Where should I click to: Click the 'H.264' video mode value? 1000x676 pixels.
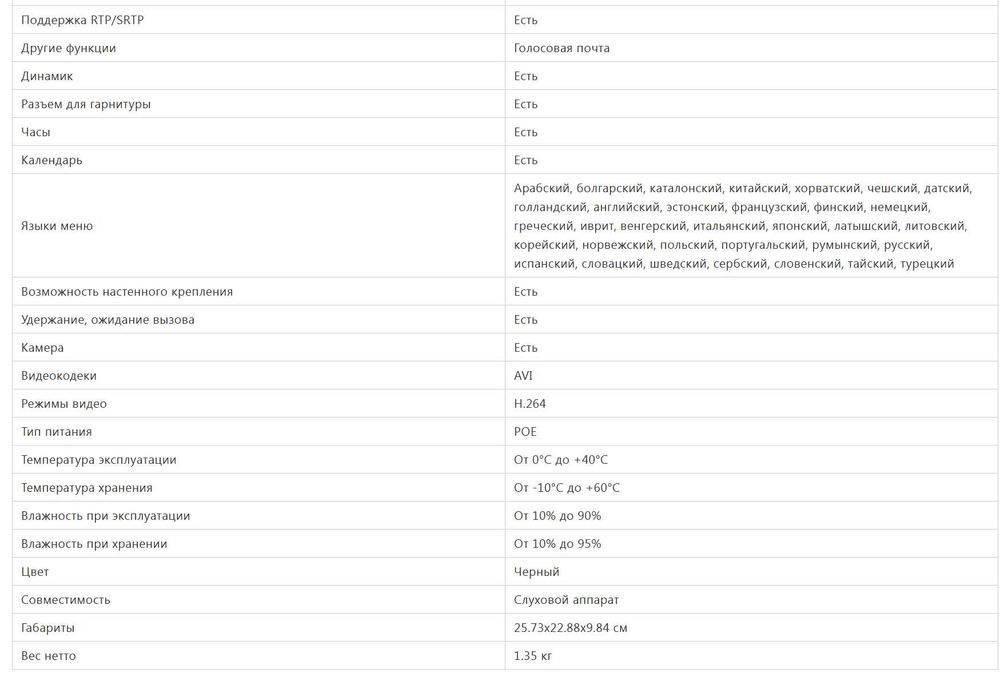(x=530, y=404)
